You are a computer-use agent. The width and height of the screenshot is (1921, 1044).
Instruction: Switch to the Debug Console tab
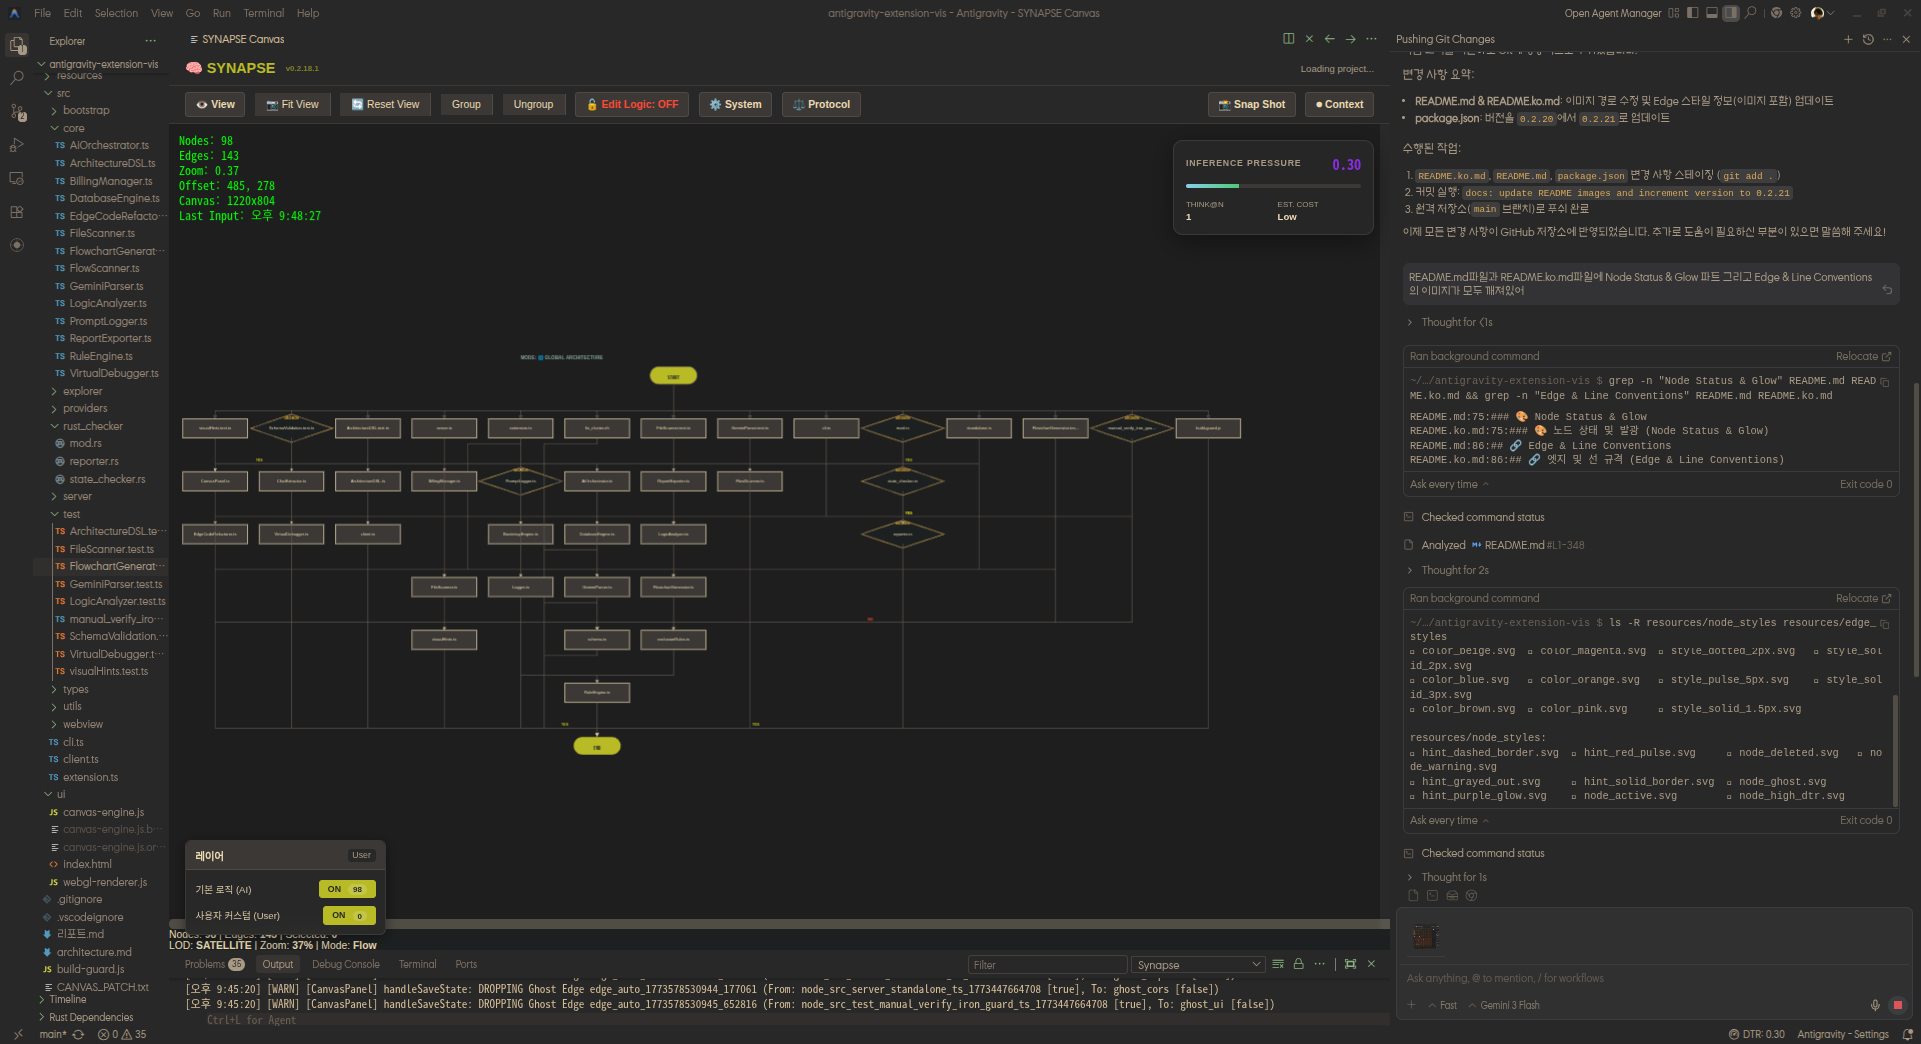point(345,964)
